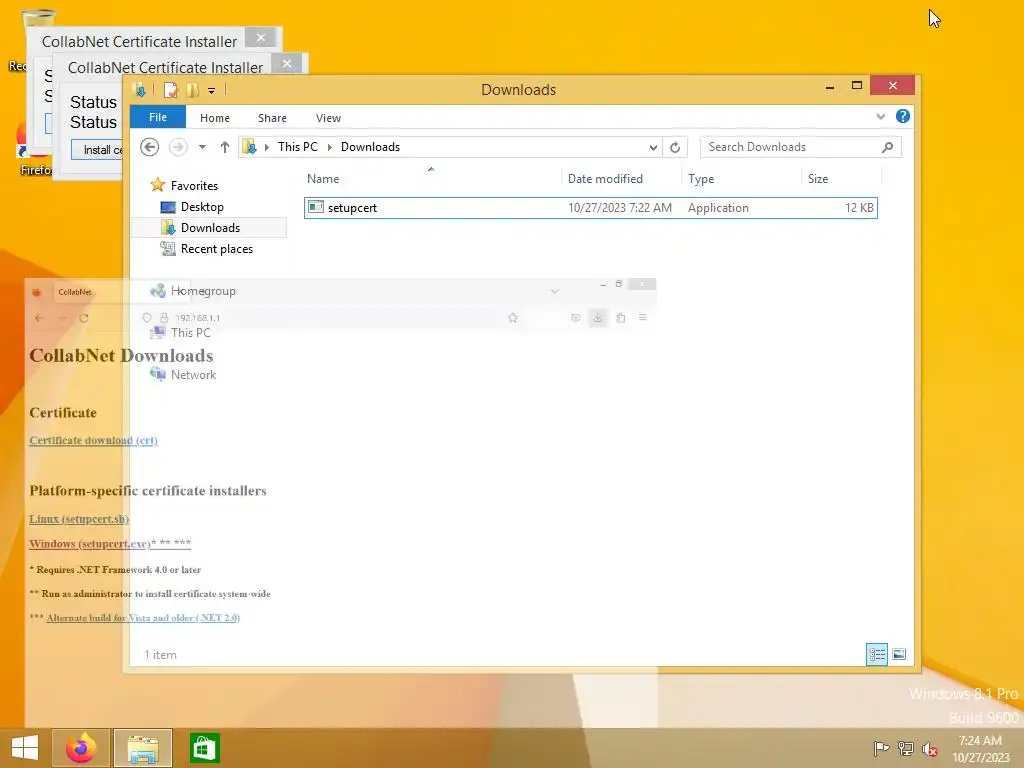Image resolution: width=1024 pixels, height=768 pixels.
Task: Click Install button in Certificate Installer
Action: [x=98, y=150]
